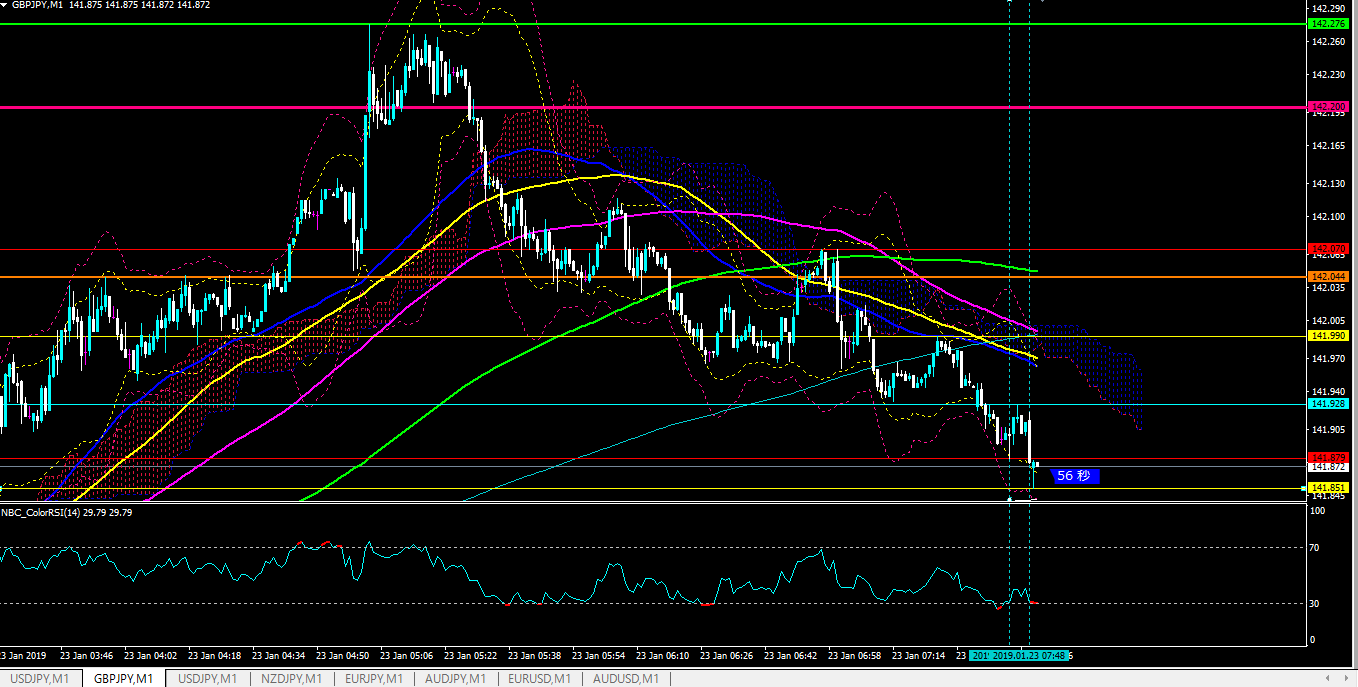Click the cyan 141.928 price label
The height and width of the screenshot is (687, 1358).
click(x=1326, y=403)
